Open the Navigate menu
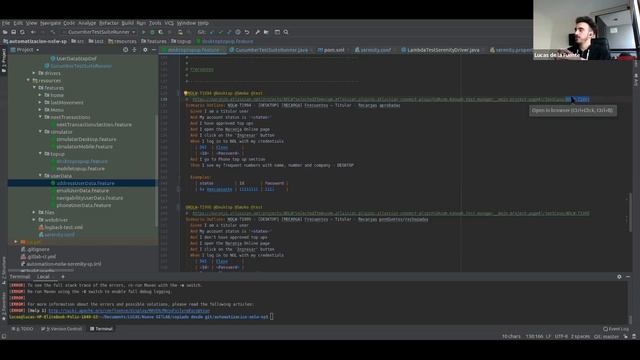The height and width of the screenshot is (360, 640). (50, 23)
